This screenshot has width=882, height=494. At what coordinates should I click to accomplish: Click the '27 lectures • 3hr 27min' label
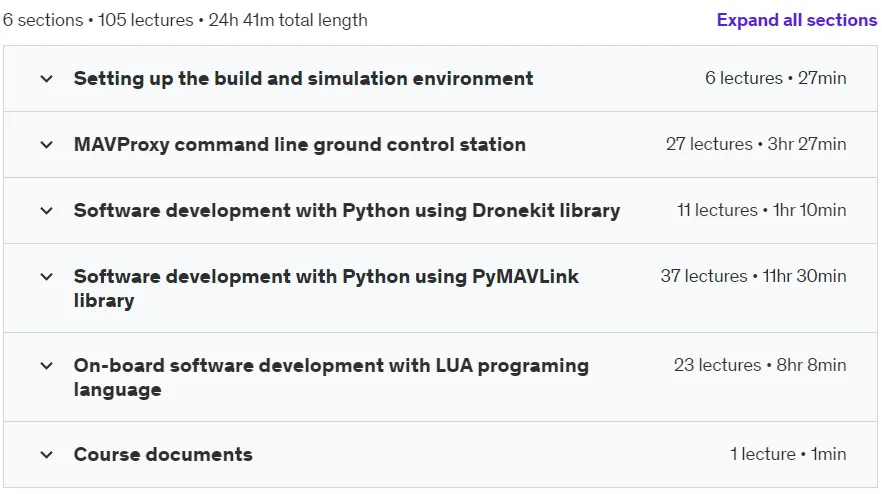tap(756, 144)
